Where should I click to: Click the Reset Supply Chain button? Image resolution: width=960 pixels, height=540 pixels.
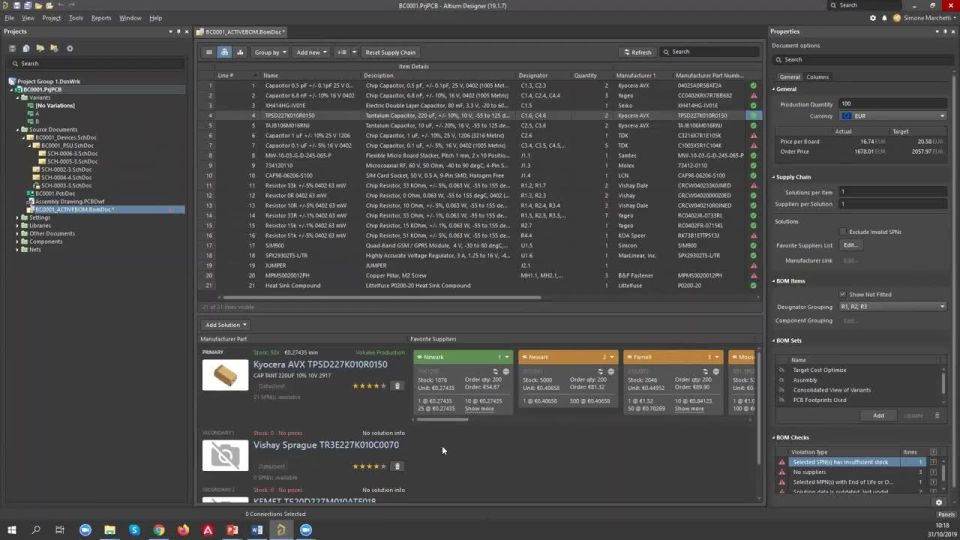[390, 53]
